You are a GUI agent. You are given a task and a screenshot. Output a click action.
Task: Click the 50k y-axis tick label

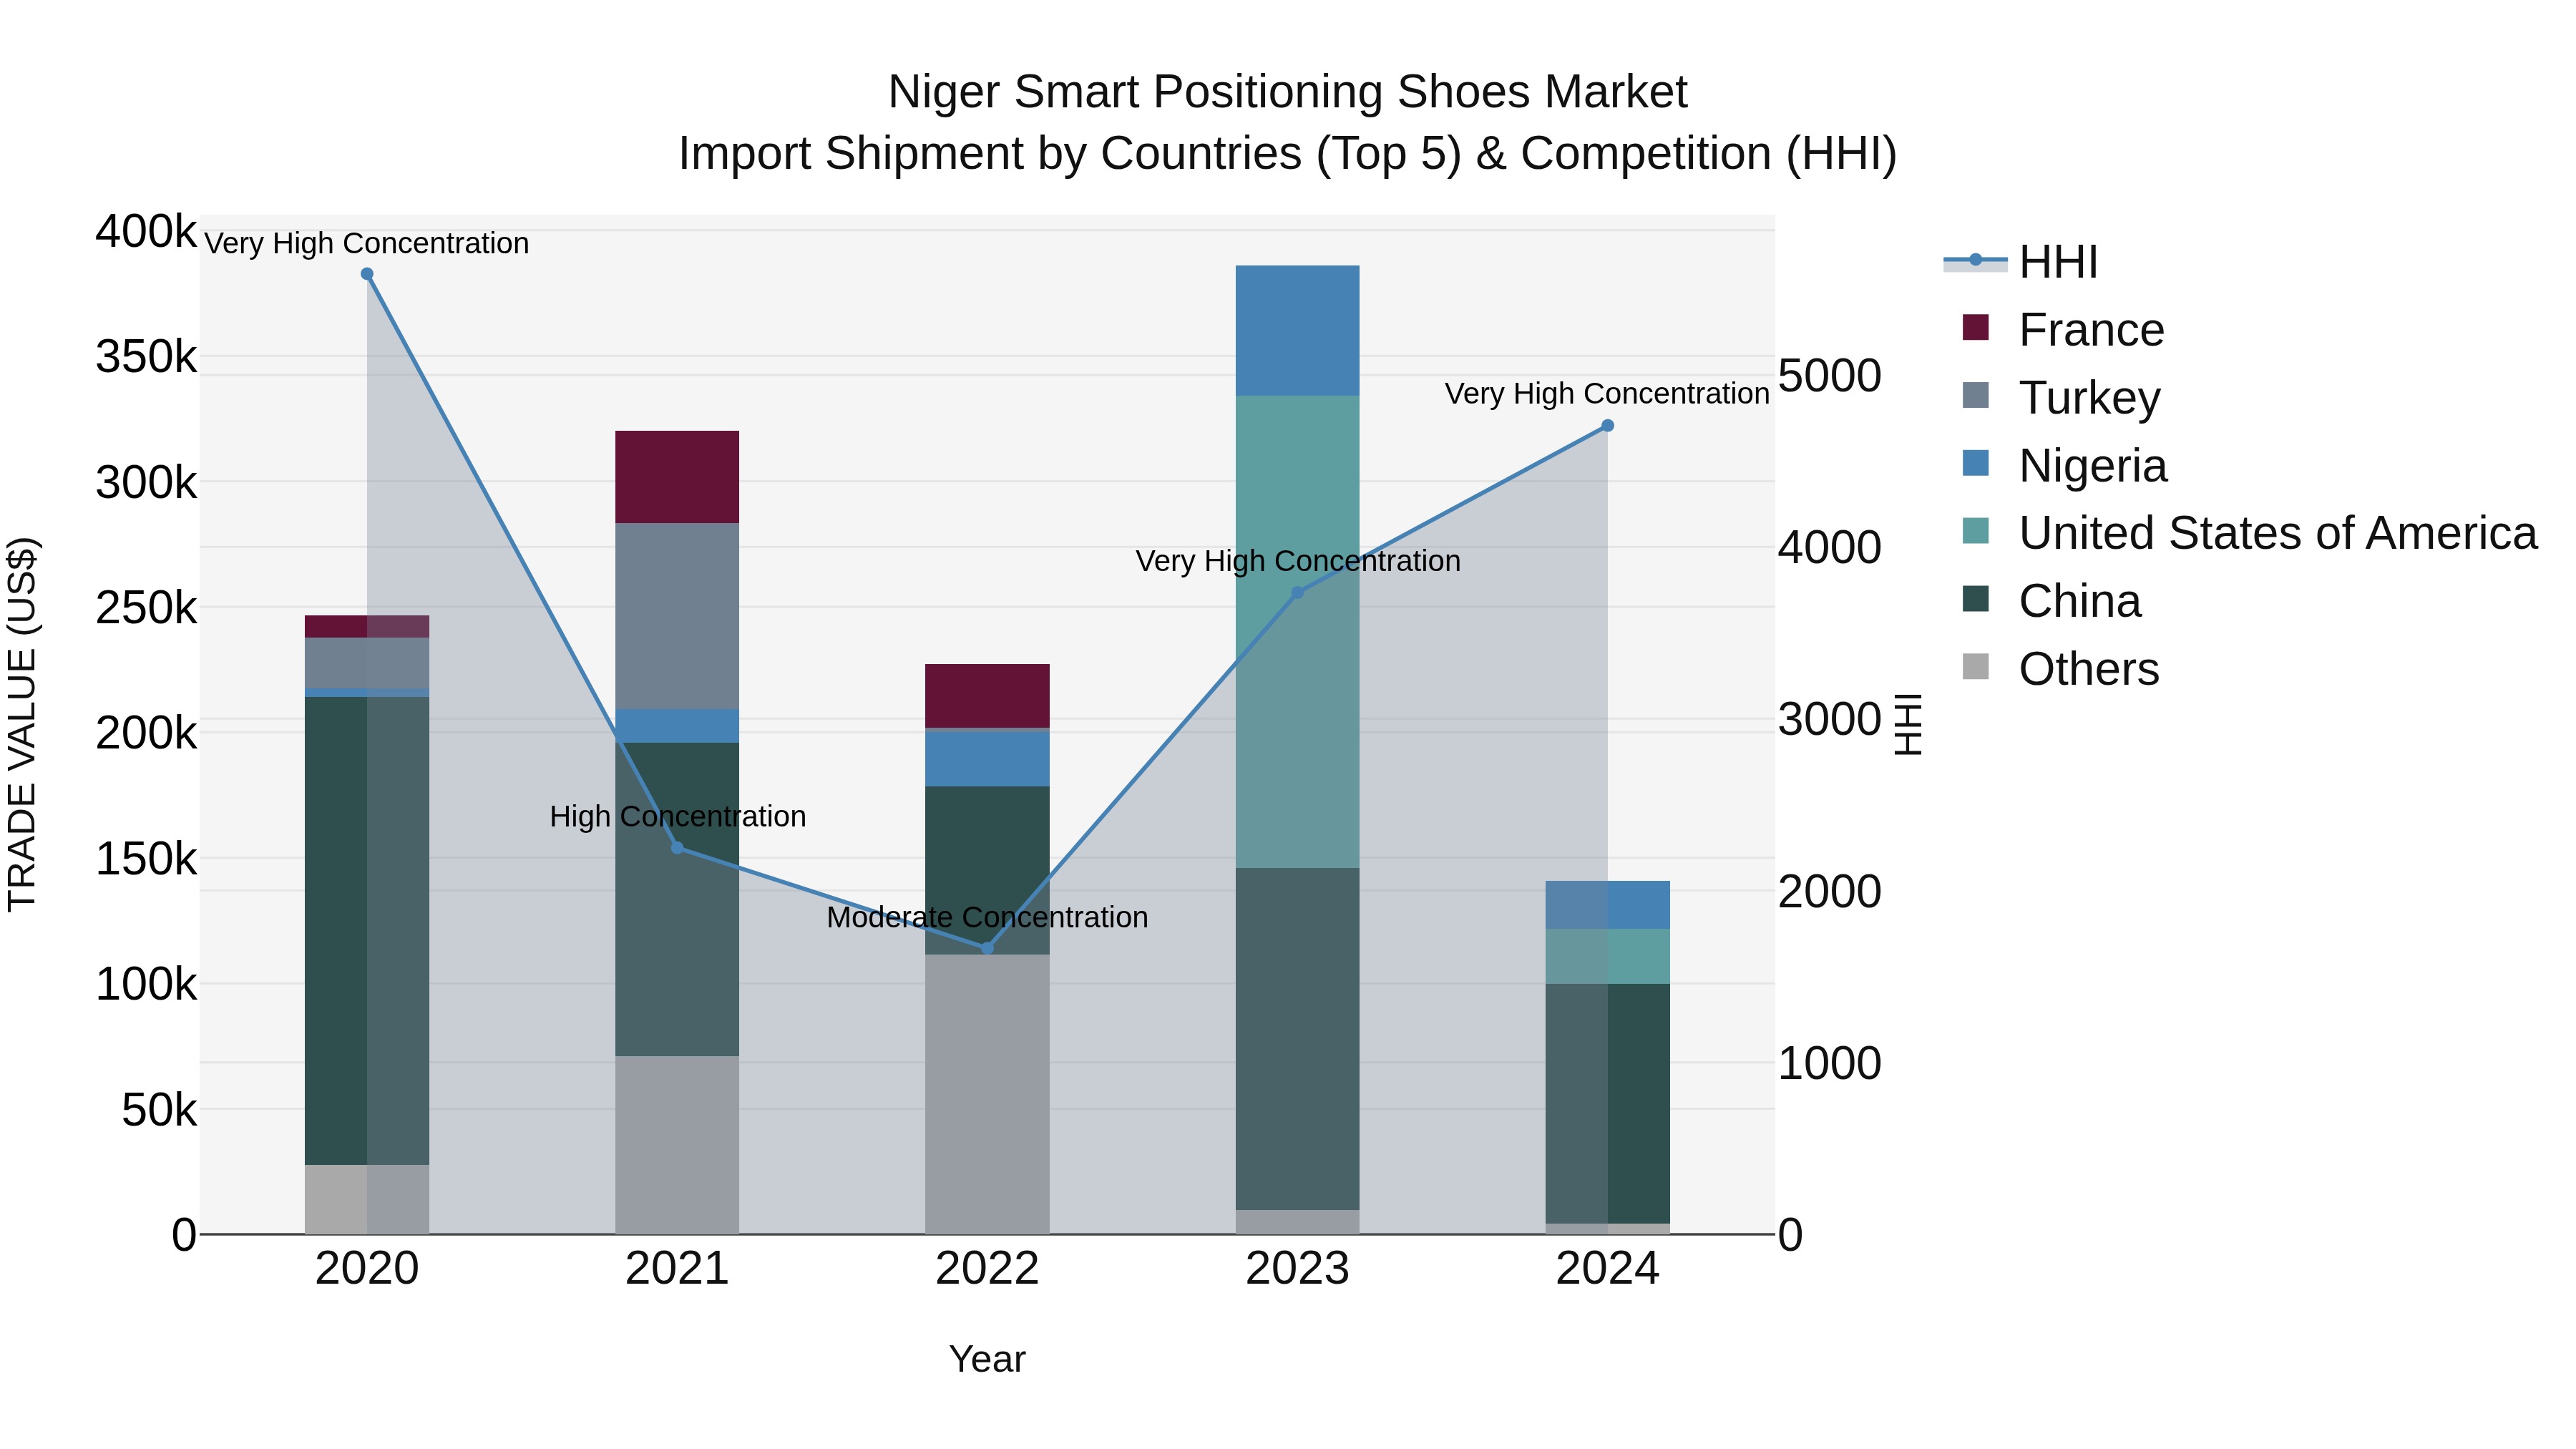pyautogui.click(x=159, y=1110)
